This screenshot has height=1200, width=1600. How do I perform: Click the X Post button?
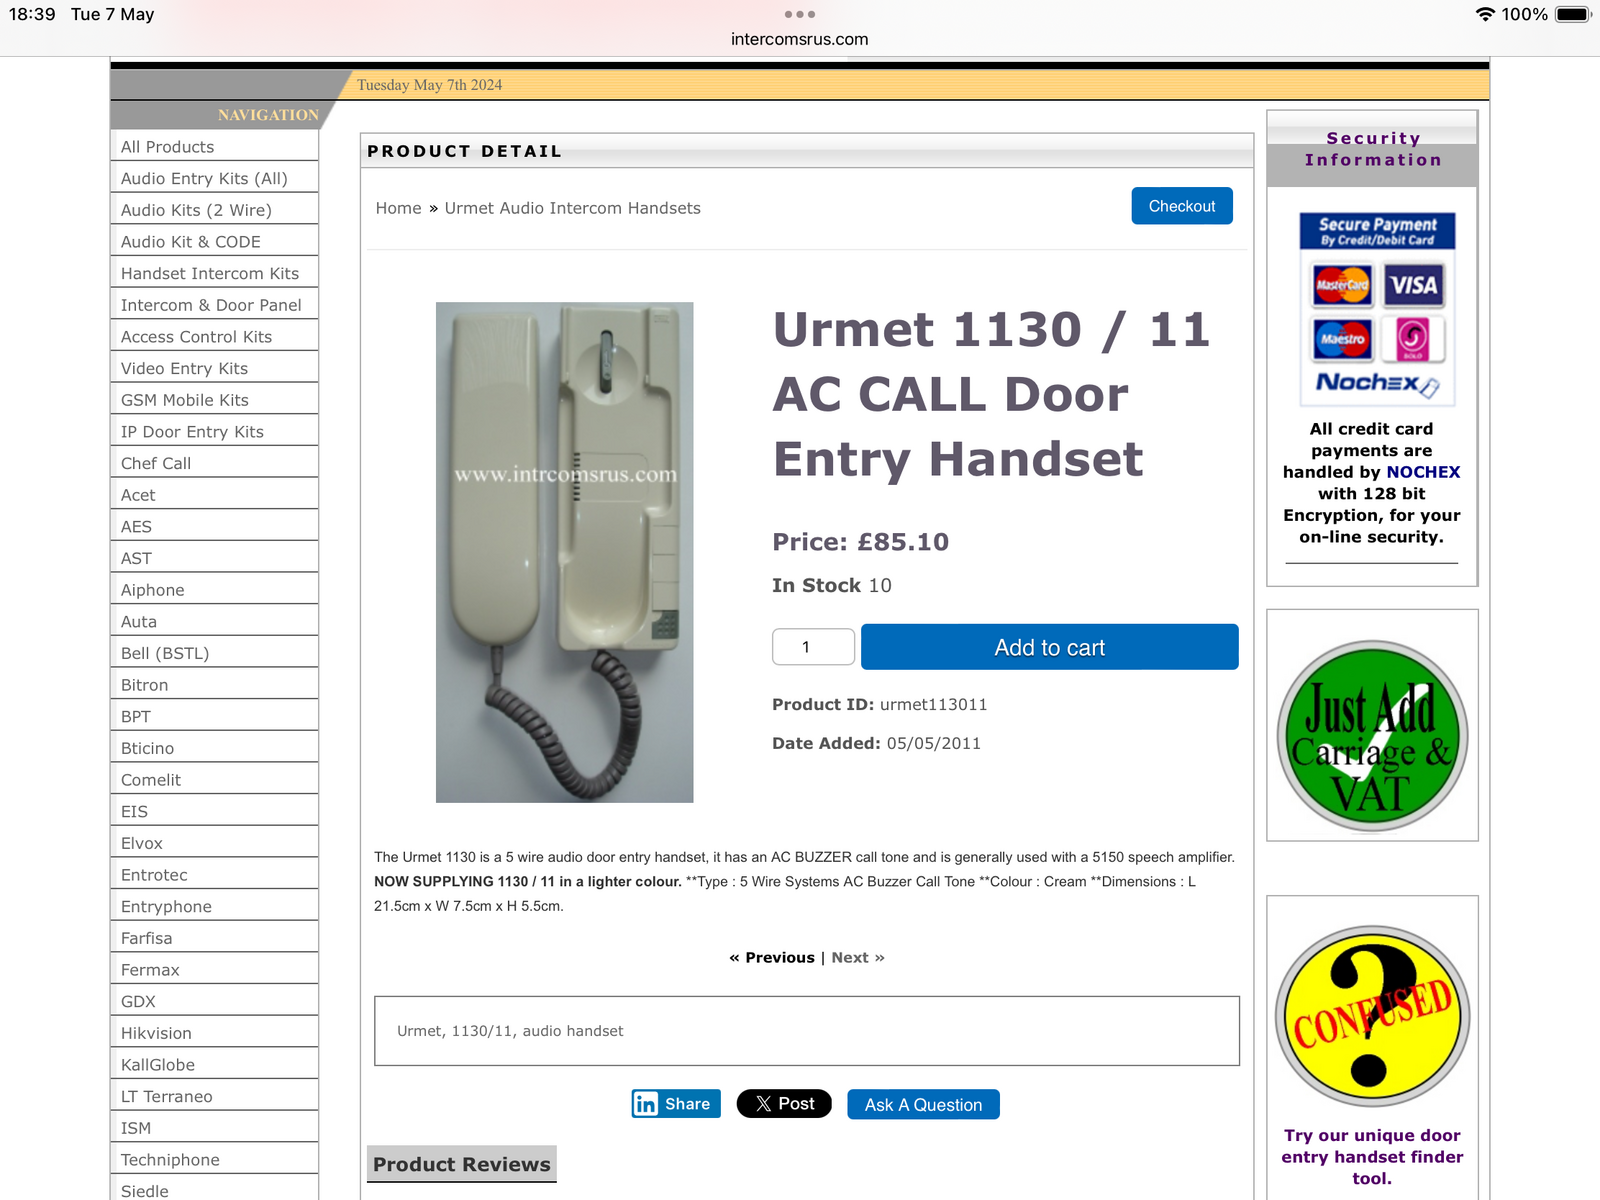tap(784, 1104)
